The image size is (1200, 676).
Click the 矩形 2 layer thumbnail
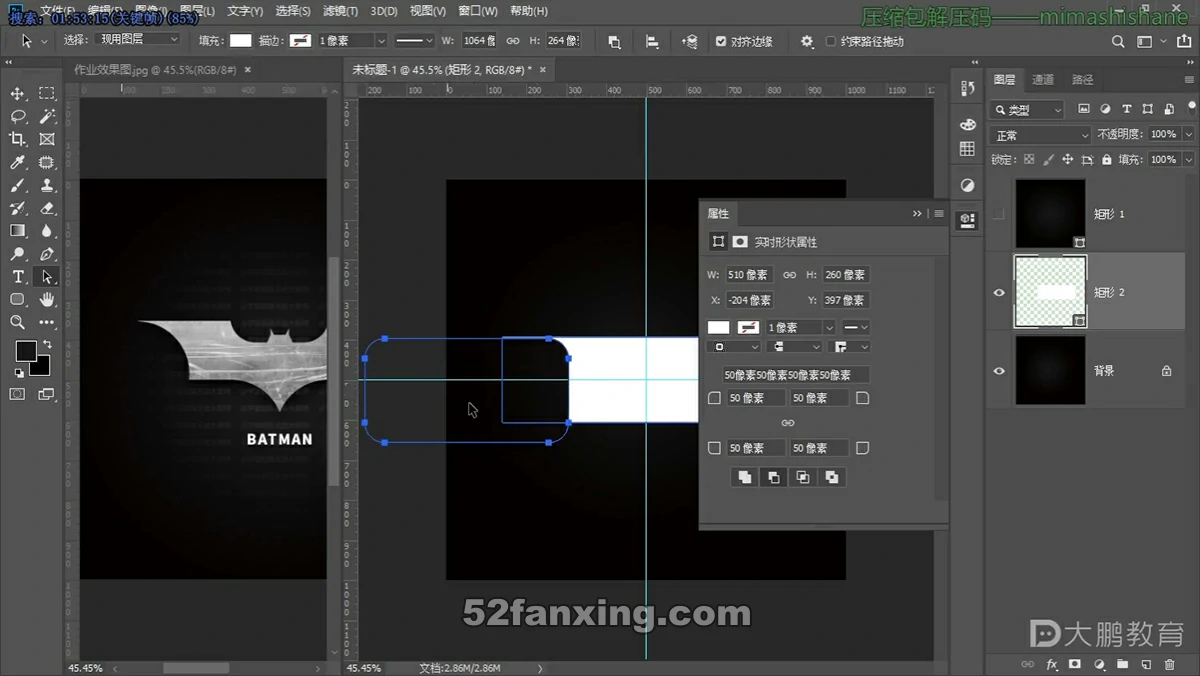1050,292
